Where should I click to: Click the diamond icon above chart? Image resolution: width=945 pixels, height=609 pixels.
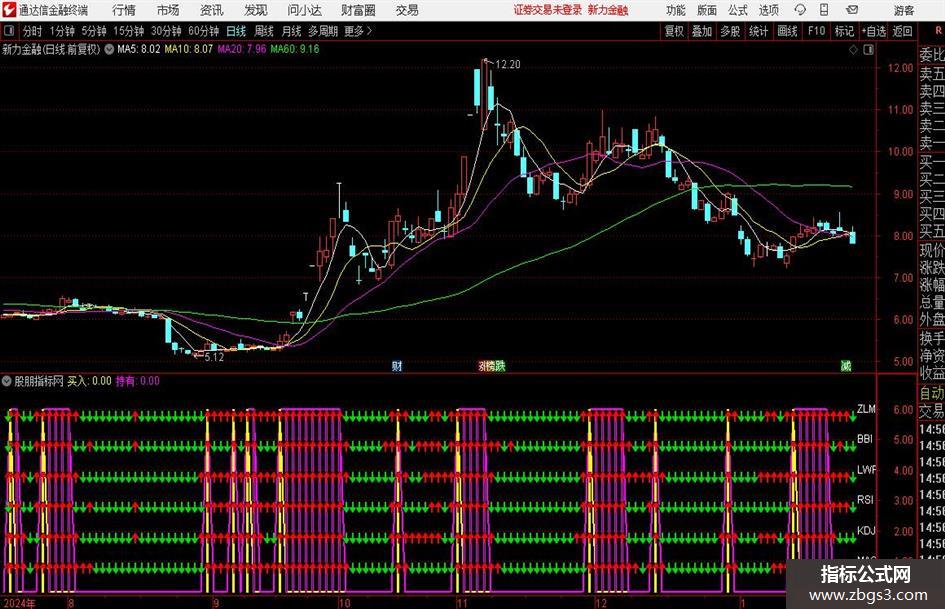click(854, 50)
